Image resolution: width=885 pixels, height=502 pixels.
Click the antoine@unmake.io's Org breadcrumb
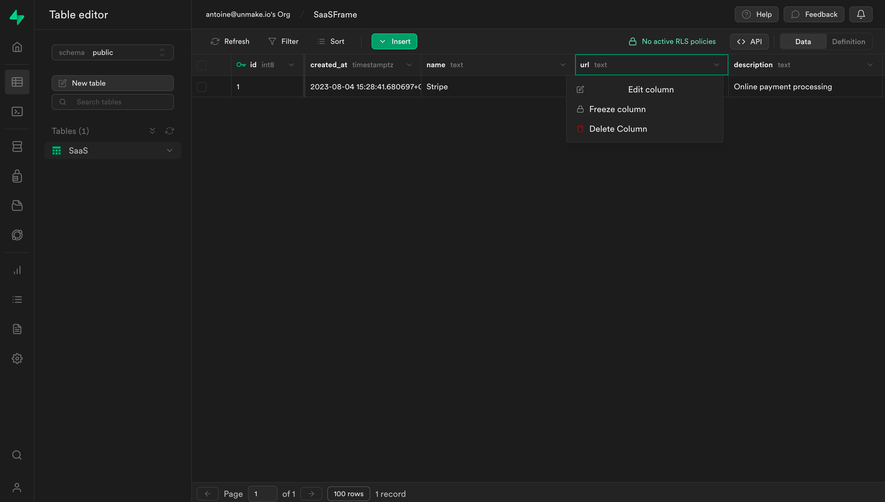pos(248,15)
